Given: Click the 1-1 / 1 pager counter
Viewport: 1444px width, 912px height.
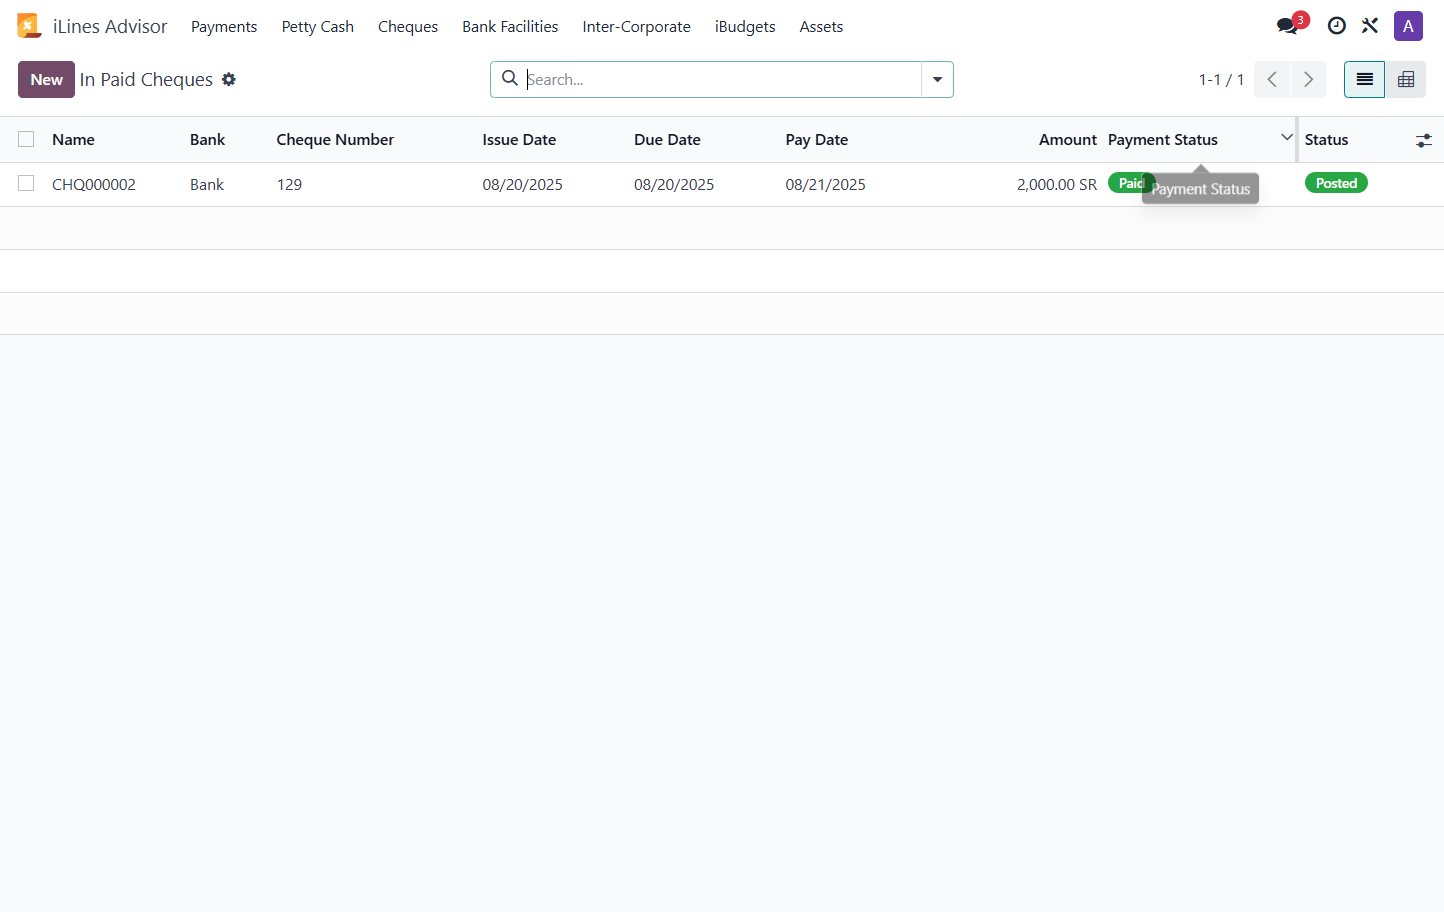Looking at the screenshot, I should coord(1221,79).
